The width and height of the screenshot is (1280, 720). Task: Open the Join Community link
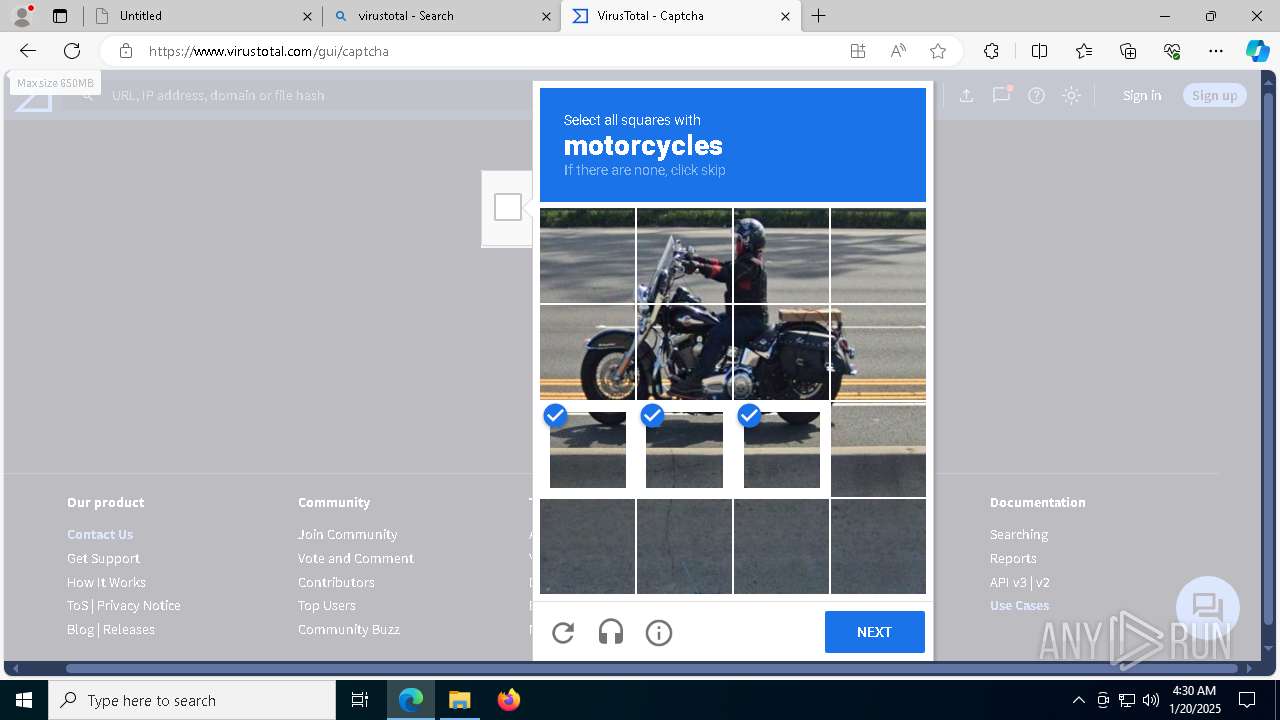coord(347,534)
